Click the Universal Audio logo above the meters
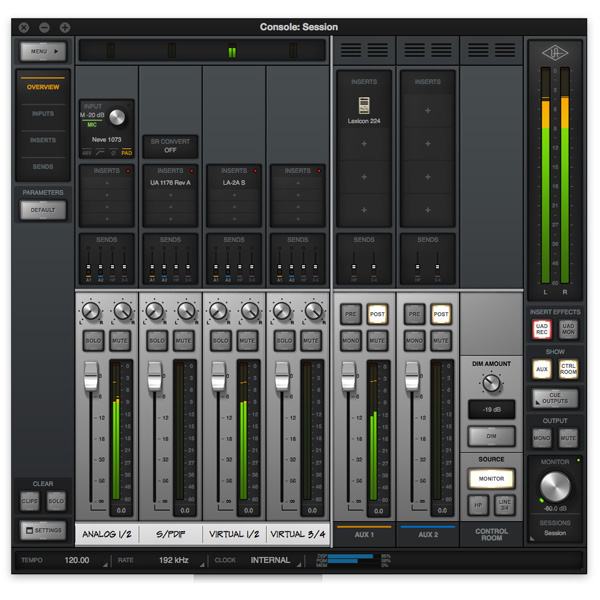This screenshot has width=600, height=600. click(x=554, y=53)
